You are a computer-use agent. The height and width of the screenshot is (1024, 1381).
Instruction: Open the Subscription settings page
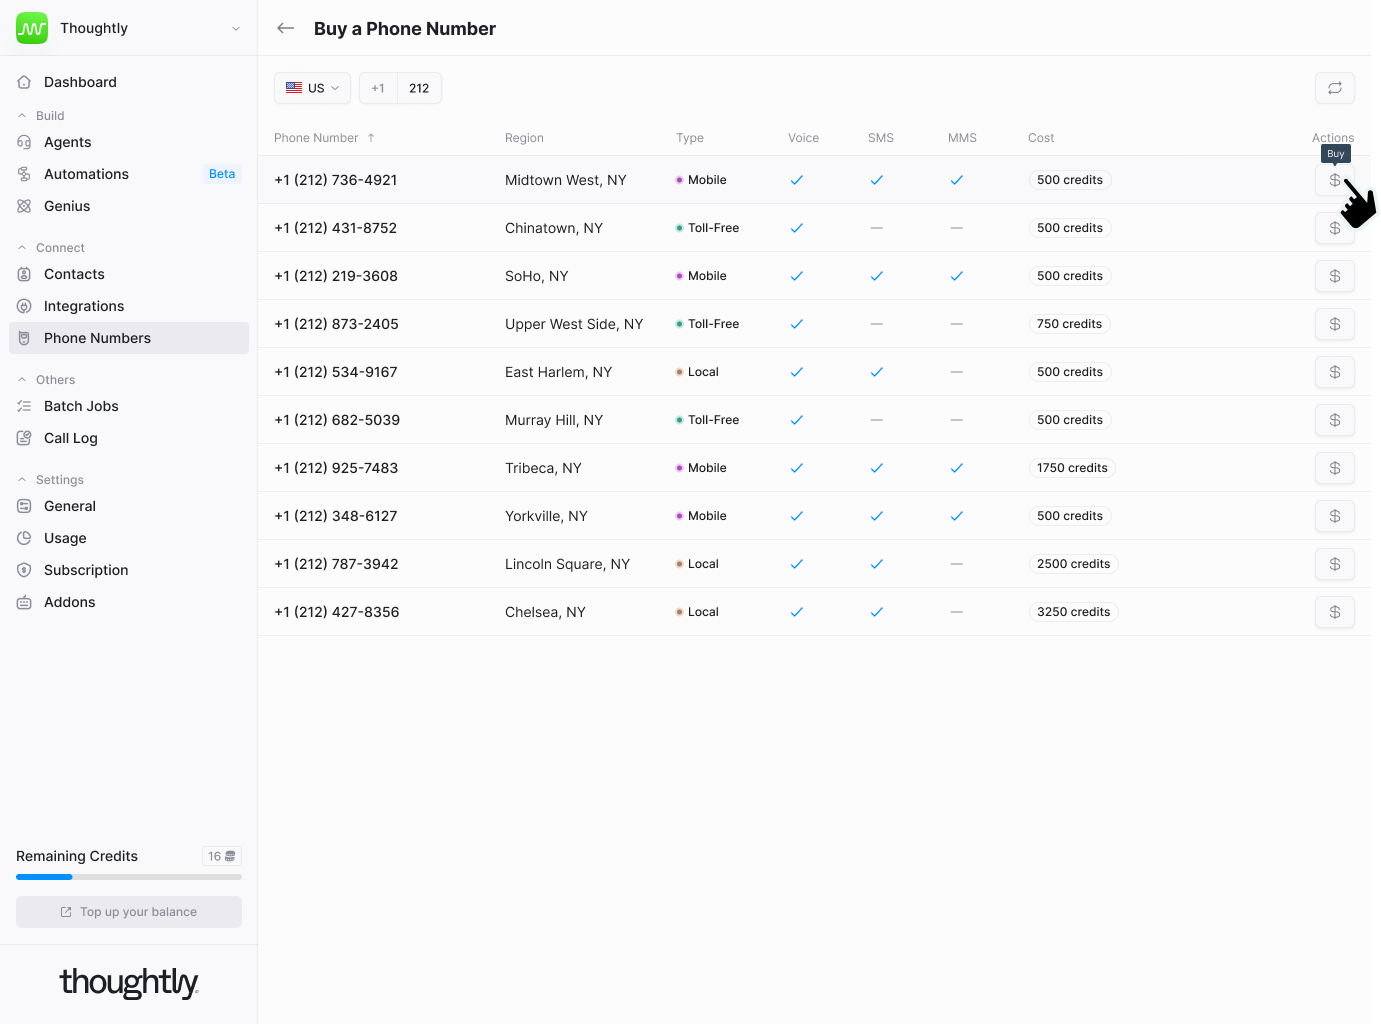pyautogui.click(x=86, y=570)
